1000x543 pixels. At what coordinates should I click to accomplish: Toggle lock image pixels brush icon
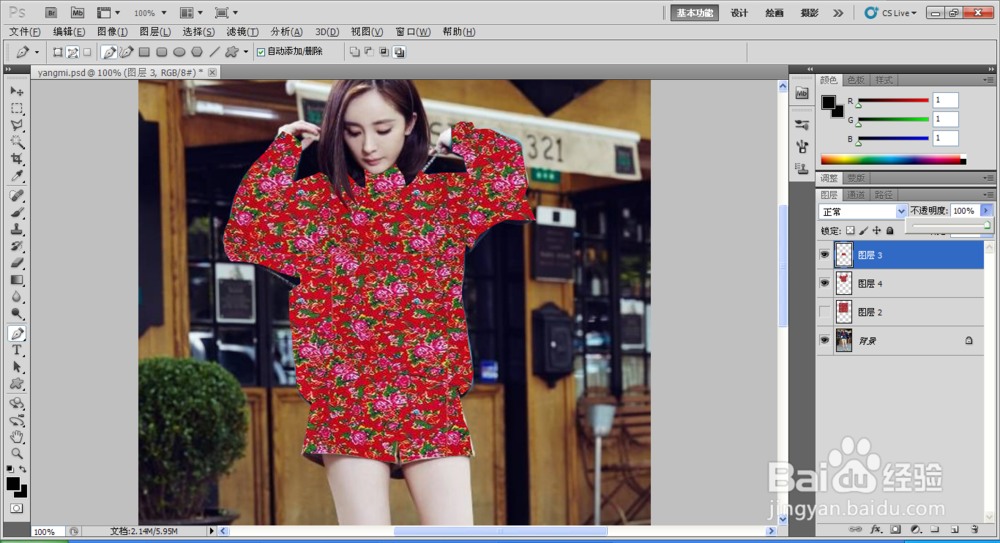pos(864,230)
